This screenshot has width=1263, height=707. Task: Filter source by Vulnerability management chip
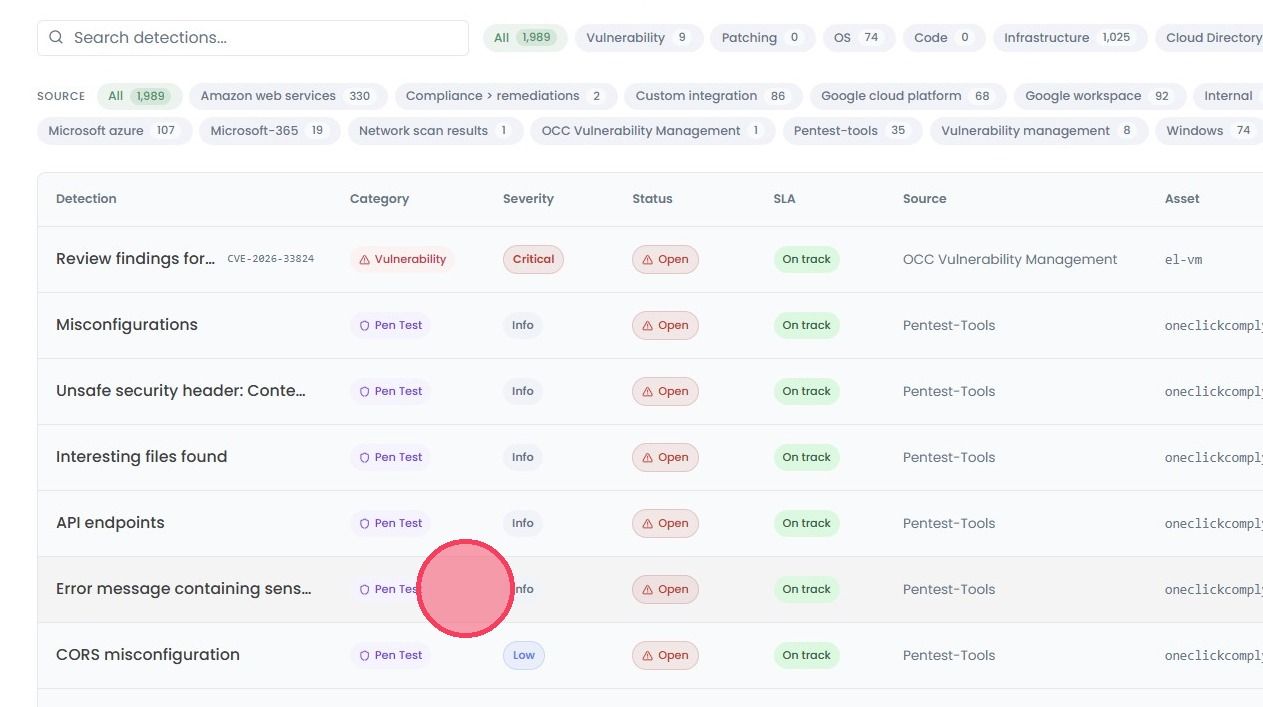[1038, 131]
